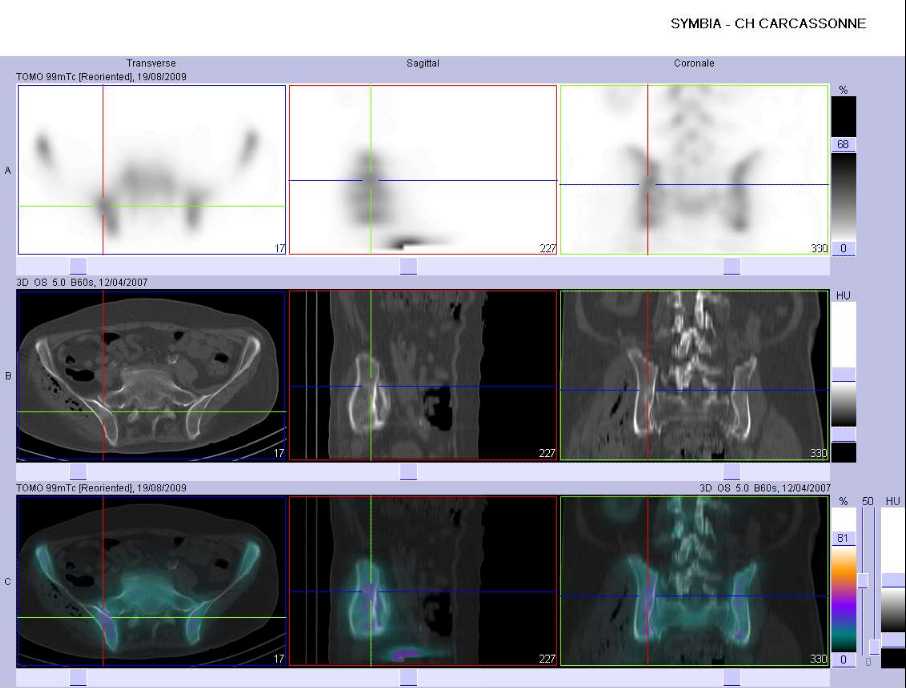Click row A's TOMO 99mTc [Reoriented] label
The height and width of the screenshot is (688, 906).
(101, 76)
